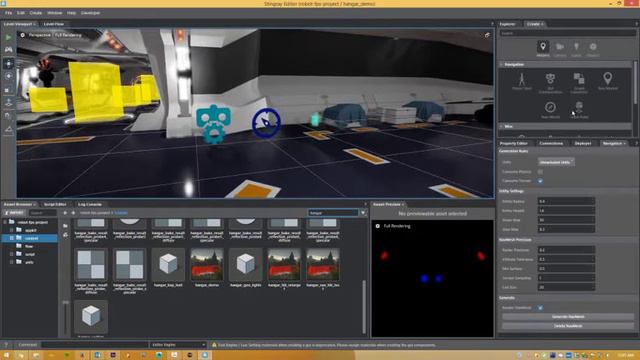The width and height of the screenshot is (640, 360).
Task: Click the Entity Radius input field
Action: [566, 201]
